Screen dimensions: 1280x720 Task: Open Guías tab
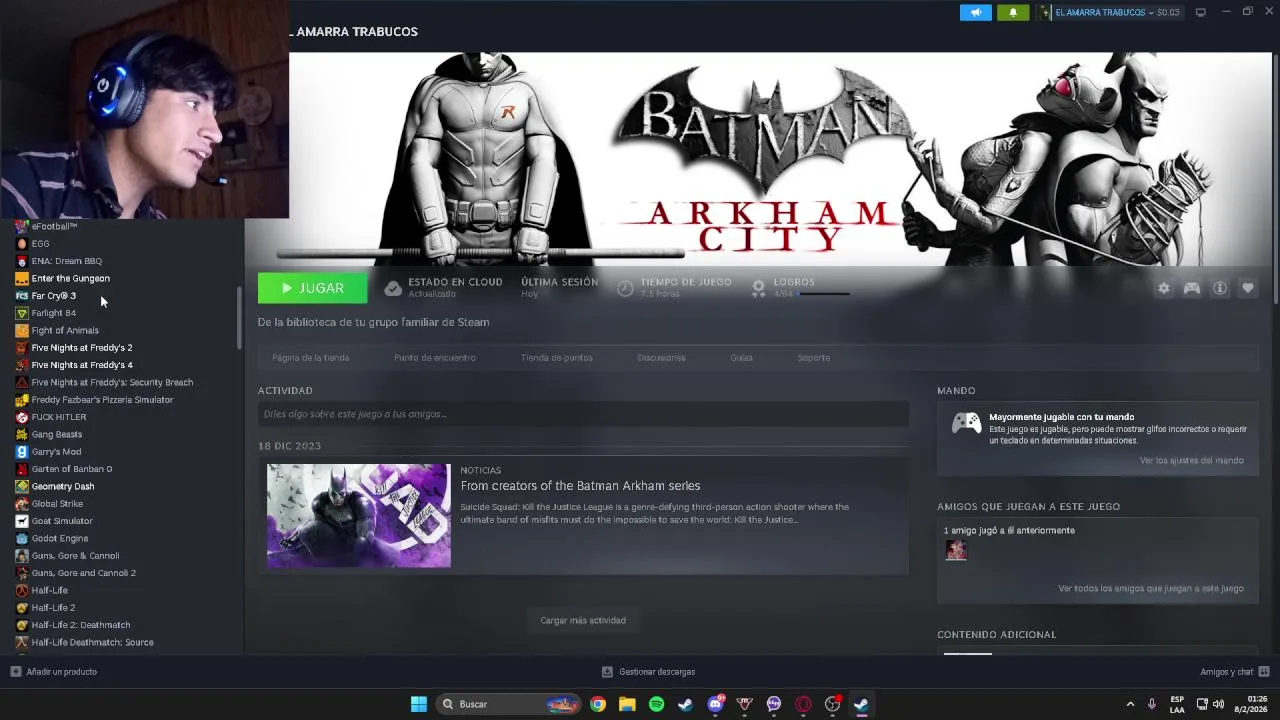pos(741,358)
